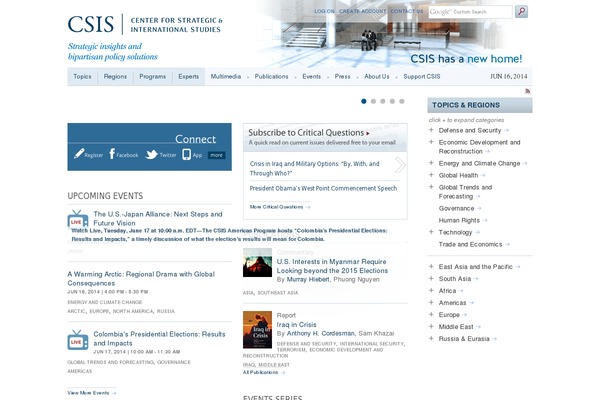Open the Governance topic link
Image resolution: width=600 pixels, height=400 pixels.
[457, 208]
